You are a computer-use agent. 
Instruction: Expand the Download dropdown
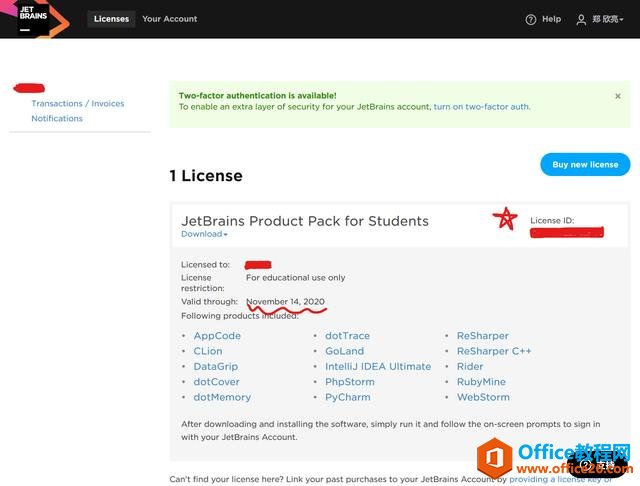tap(204, 234)
